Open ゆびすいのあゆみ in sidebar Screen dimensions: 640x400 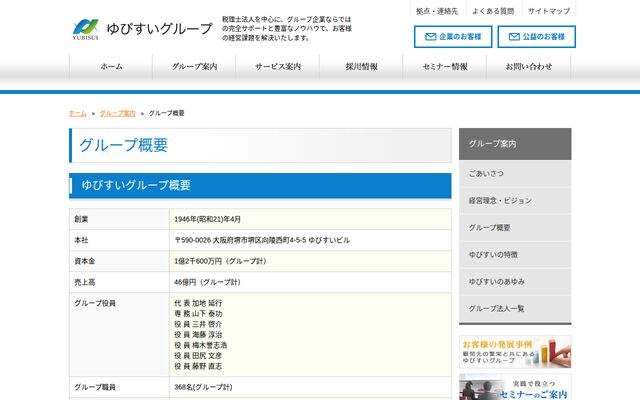[x=515, y=281]
